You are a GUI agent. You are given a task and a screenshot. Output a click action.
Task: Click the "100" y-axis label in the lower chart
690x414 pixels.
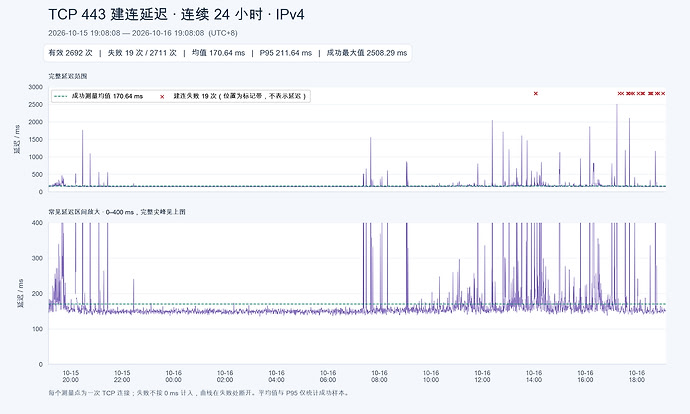point(37,329)
